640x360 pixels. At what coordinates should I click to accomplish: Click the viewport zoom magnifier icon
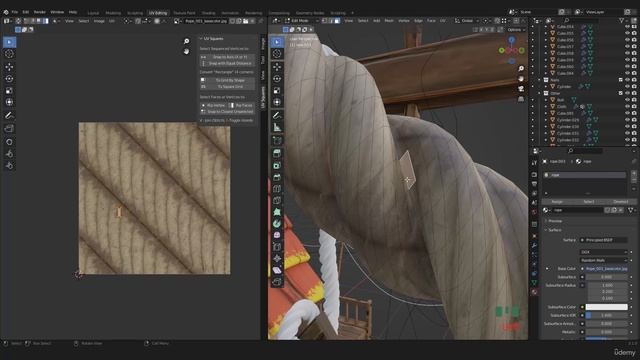[521, 69]
